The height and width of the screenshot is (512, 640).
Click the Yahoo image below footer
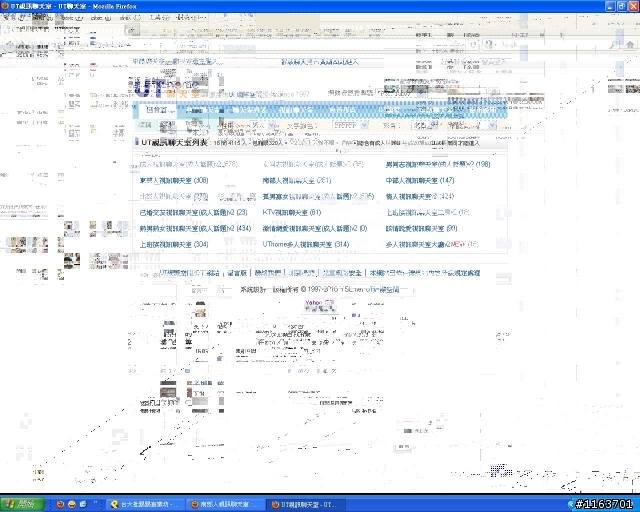[x=320, y=305]
